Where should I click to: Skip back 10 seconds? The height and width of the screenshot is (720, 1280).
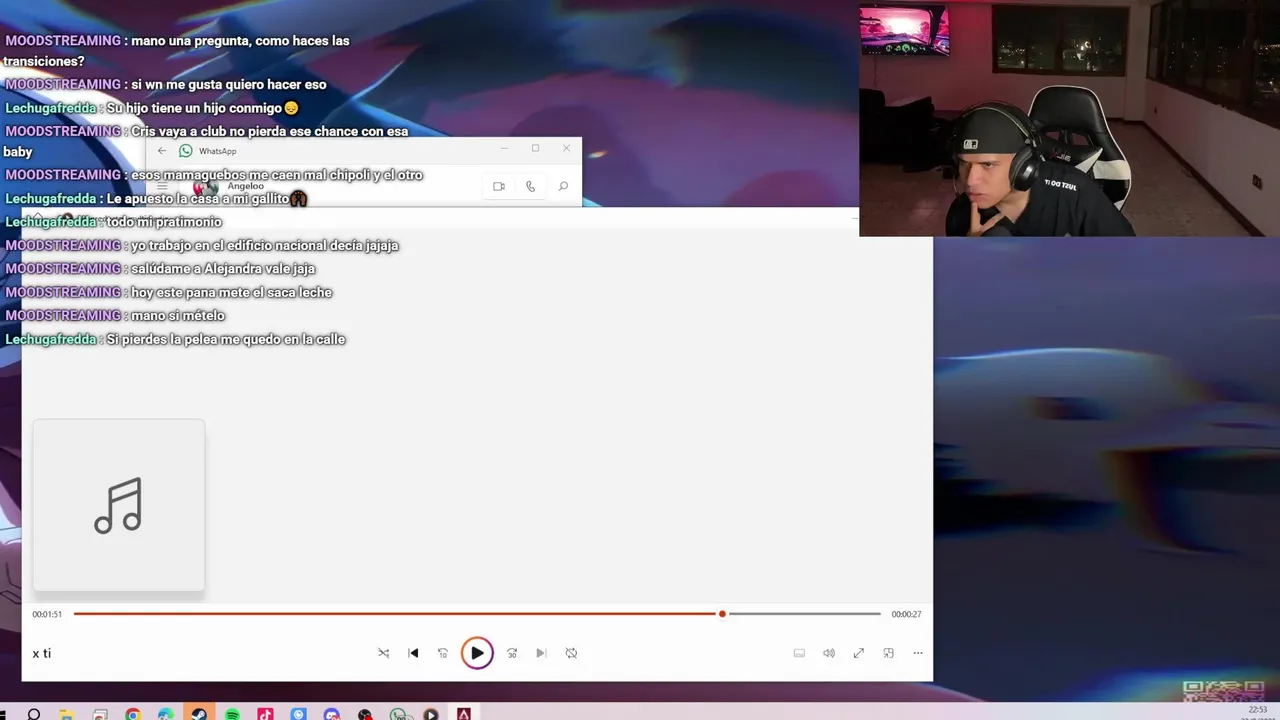[443, 653]
